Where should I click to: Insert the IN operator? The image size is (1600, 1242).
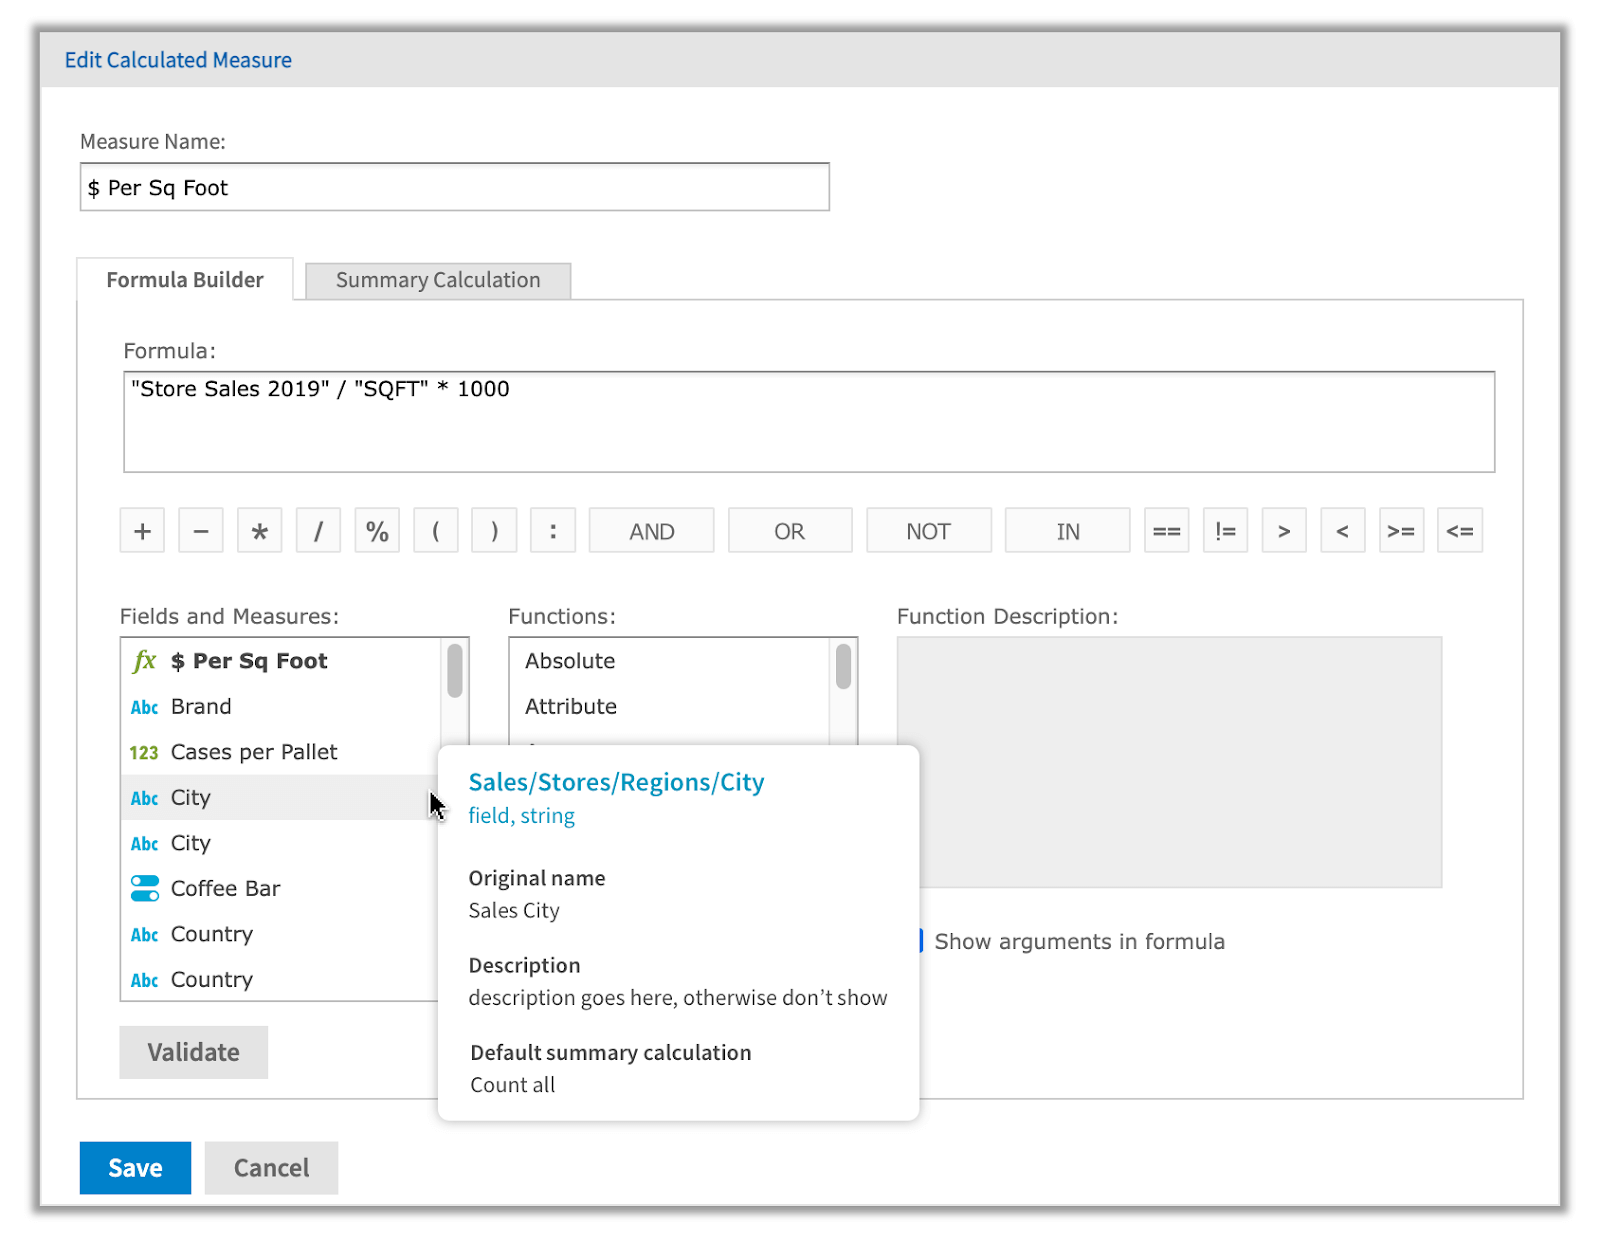pos(1068,531)
